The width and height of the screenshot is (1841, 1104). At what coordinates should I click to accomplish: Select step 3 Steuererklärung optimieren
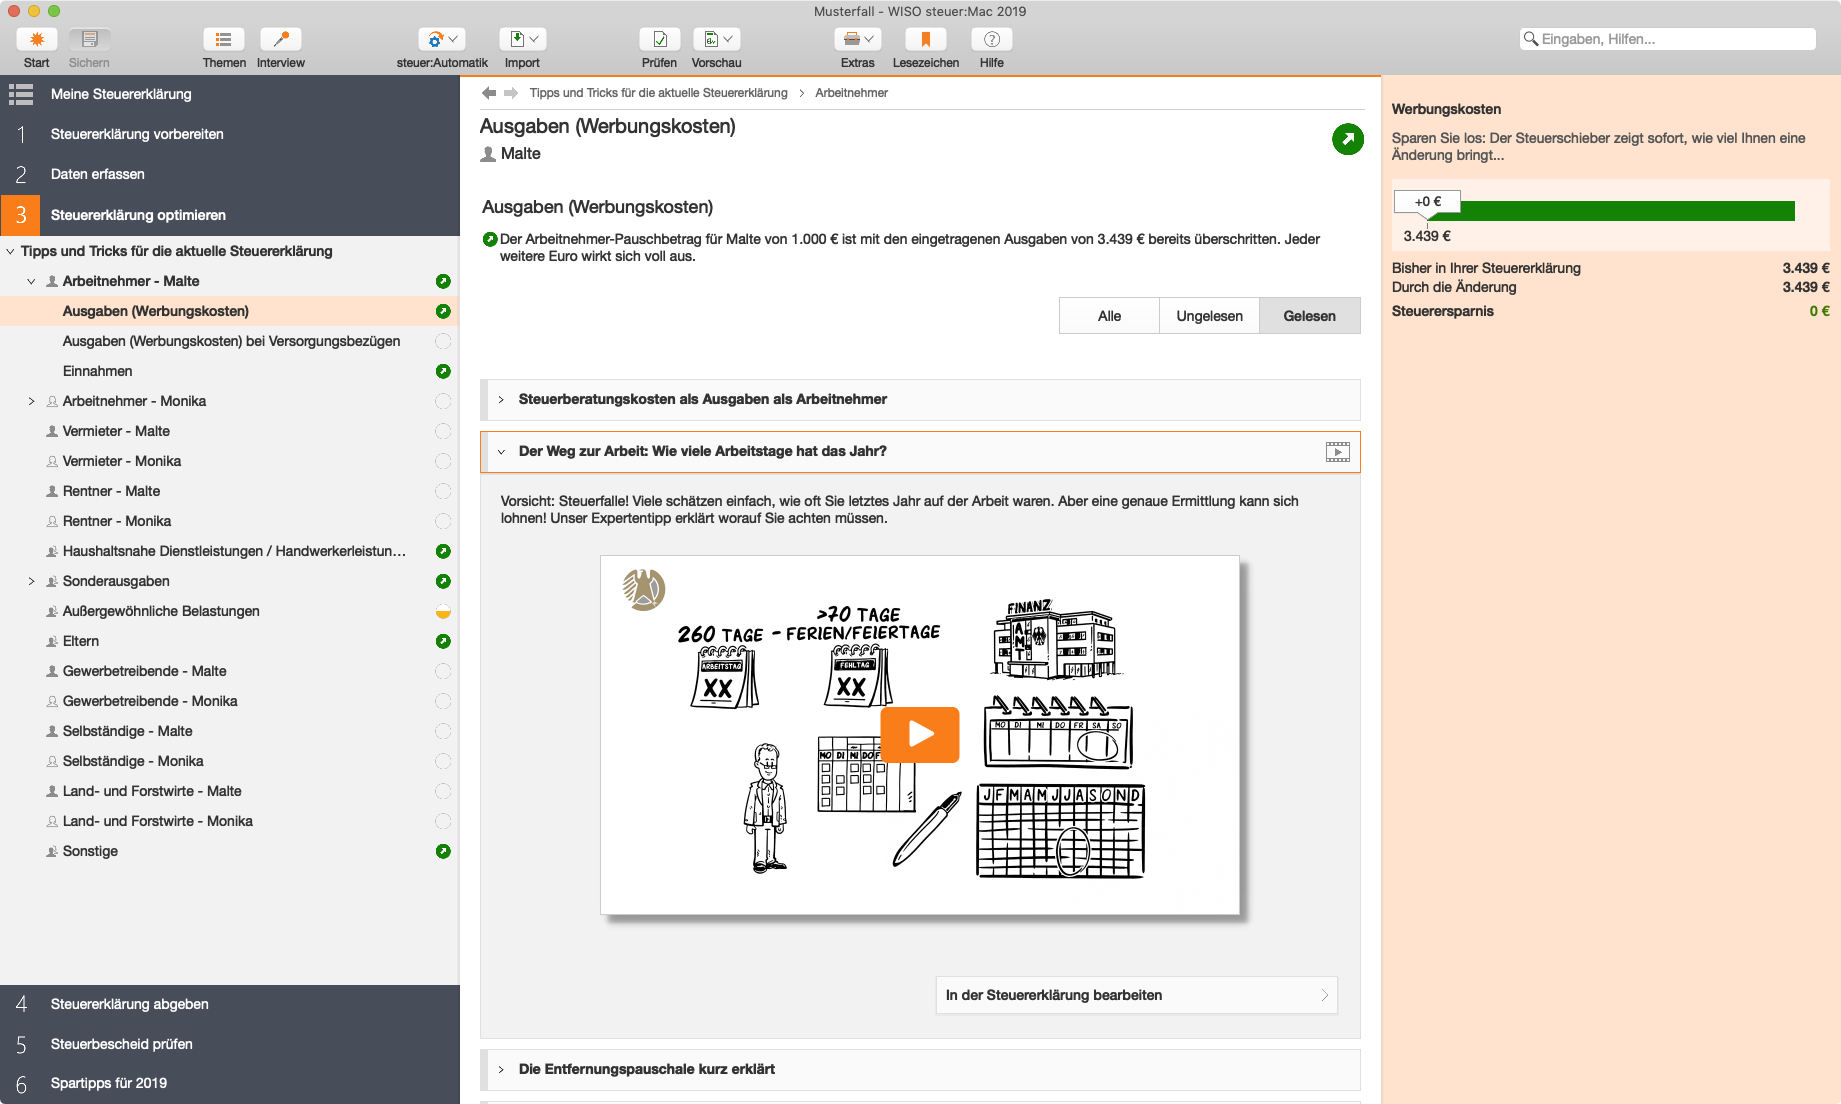(230, 215)
